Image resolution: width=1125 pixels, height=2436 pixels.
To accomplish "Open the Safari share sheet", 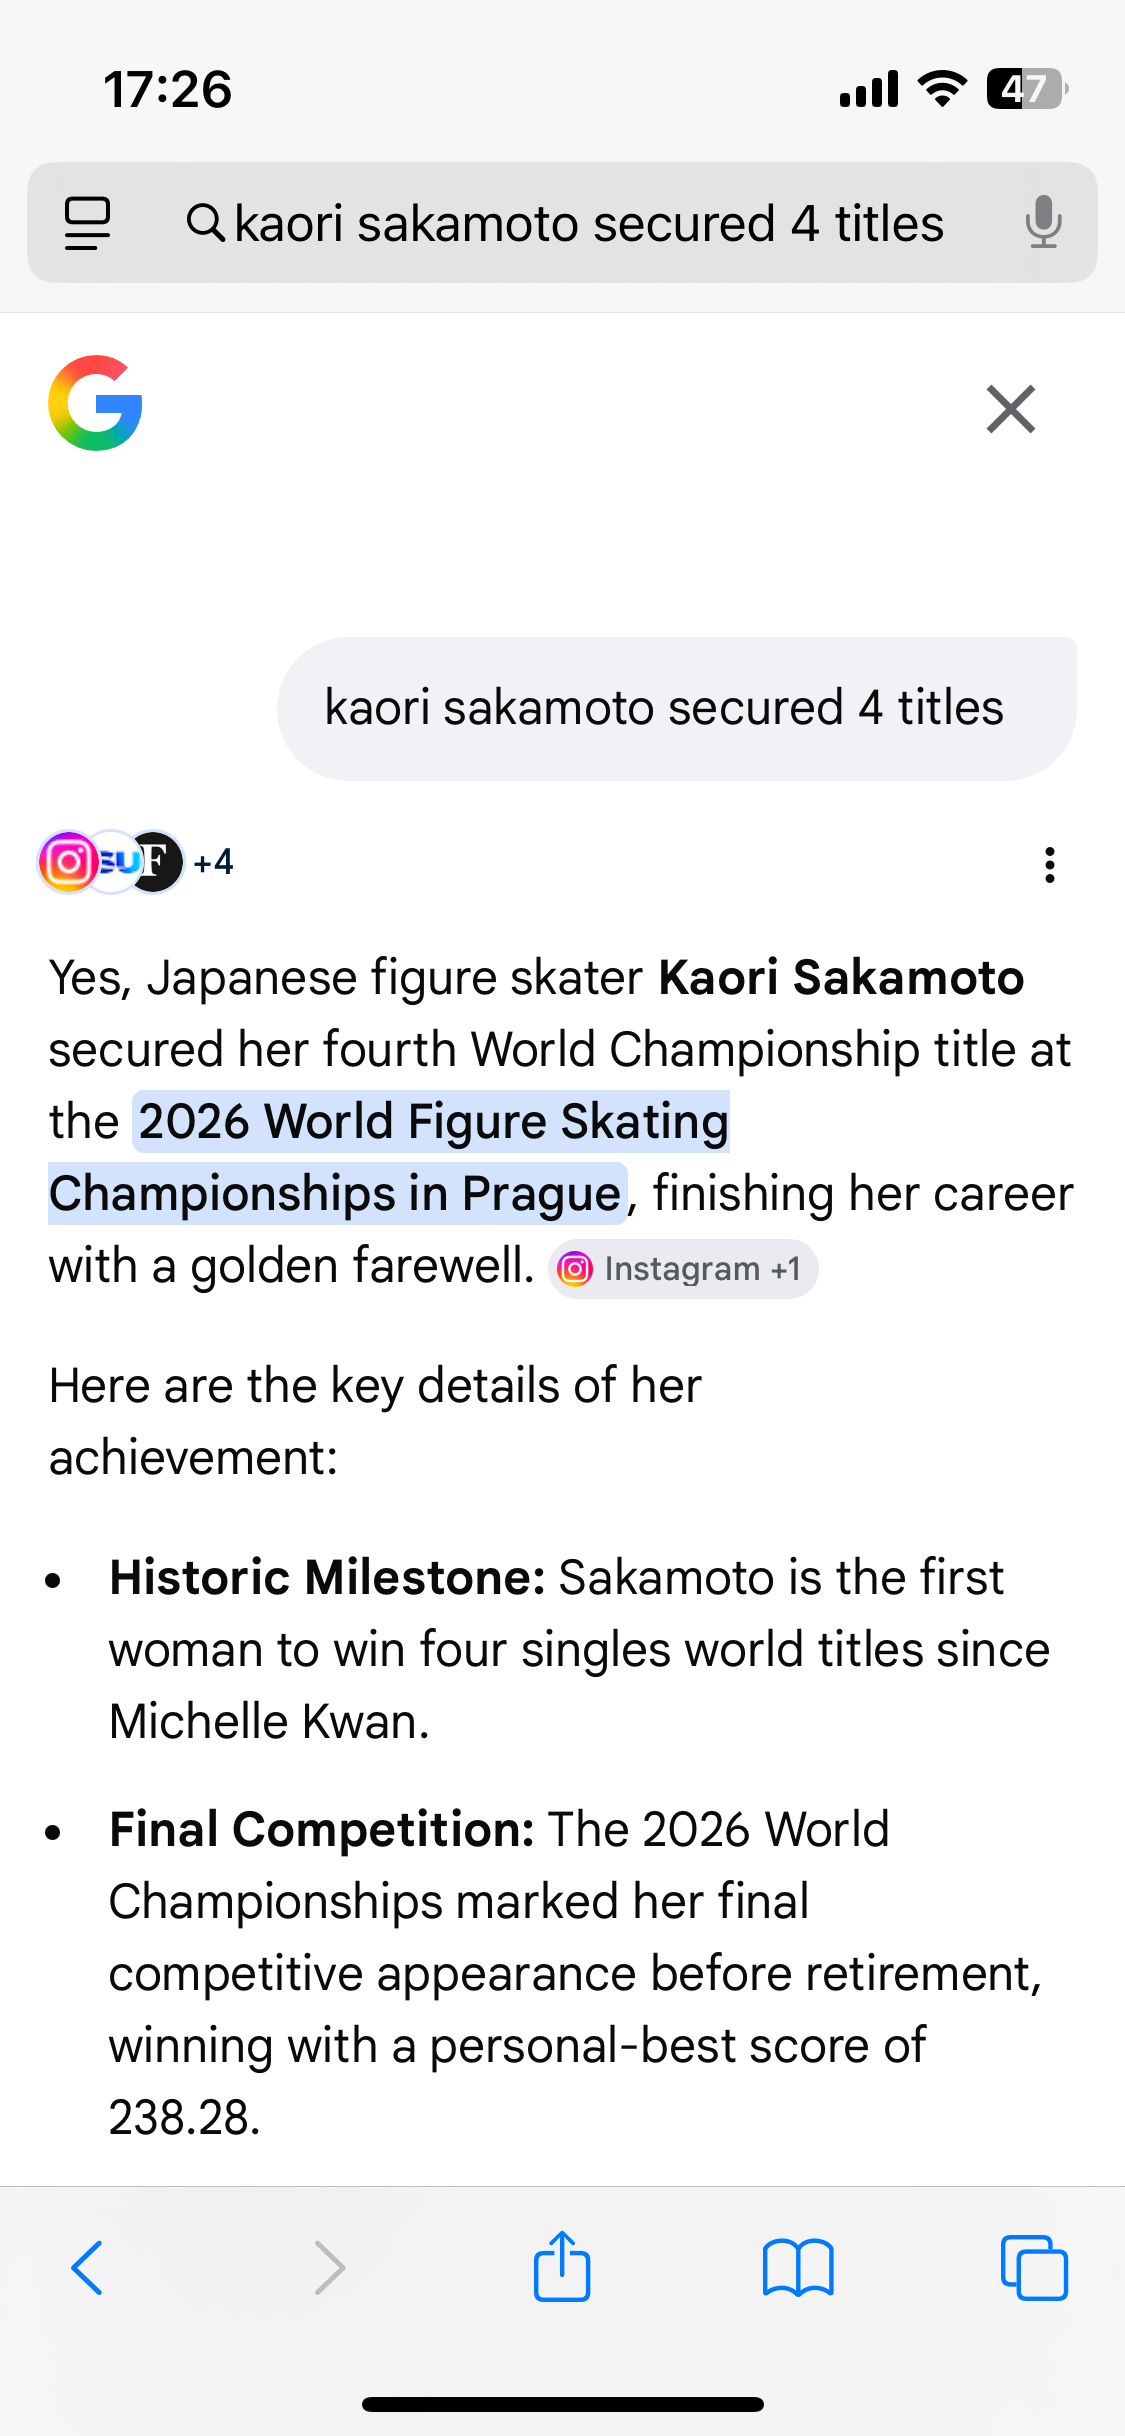I will click(562, 2267).
